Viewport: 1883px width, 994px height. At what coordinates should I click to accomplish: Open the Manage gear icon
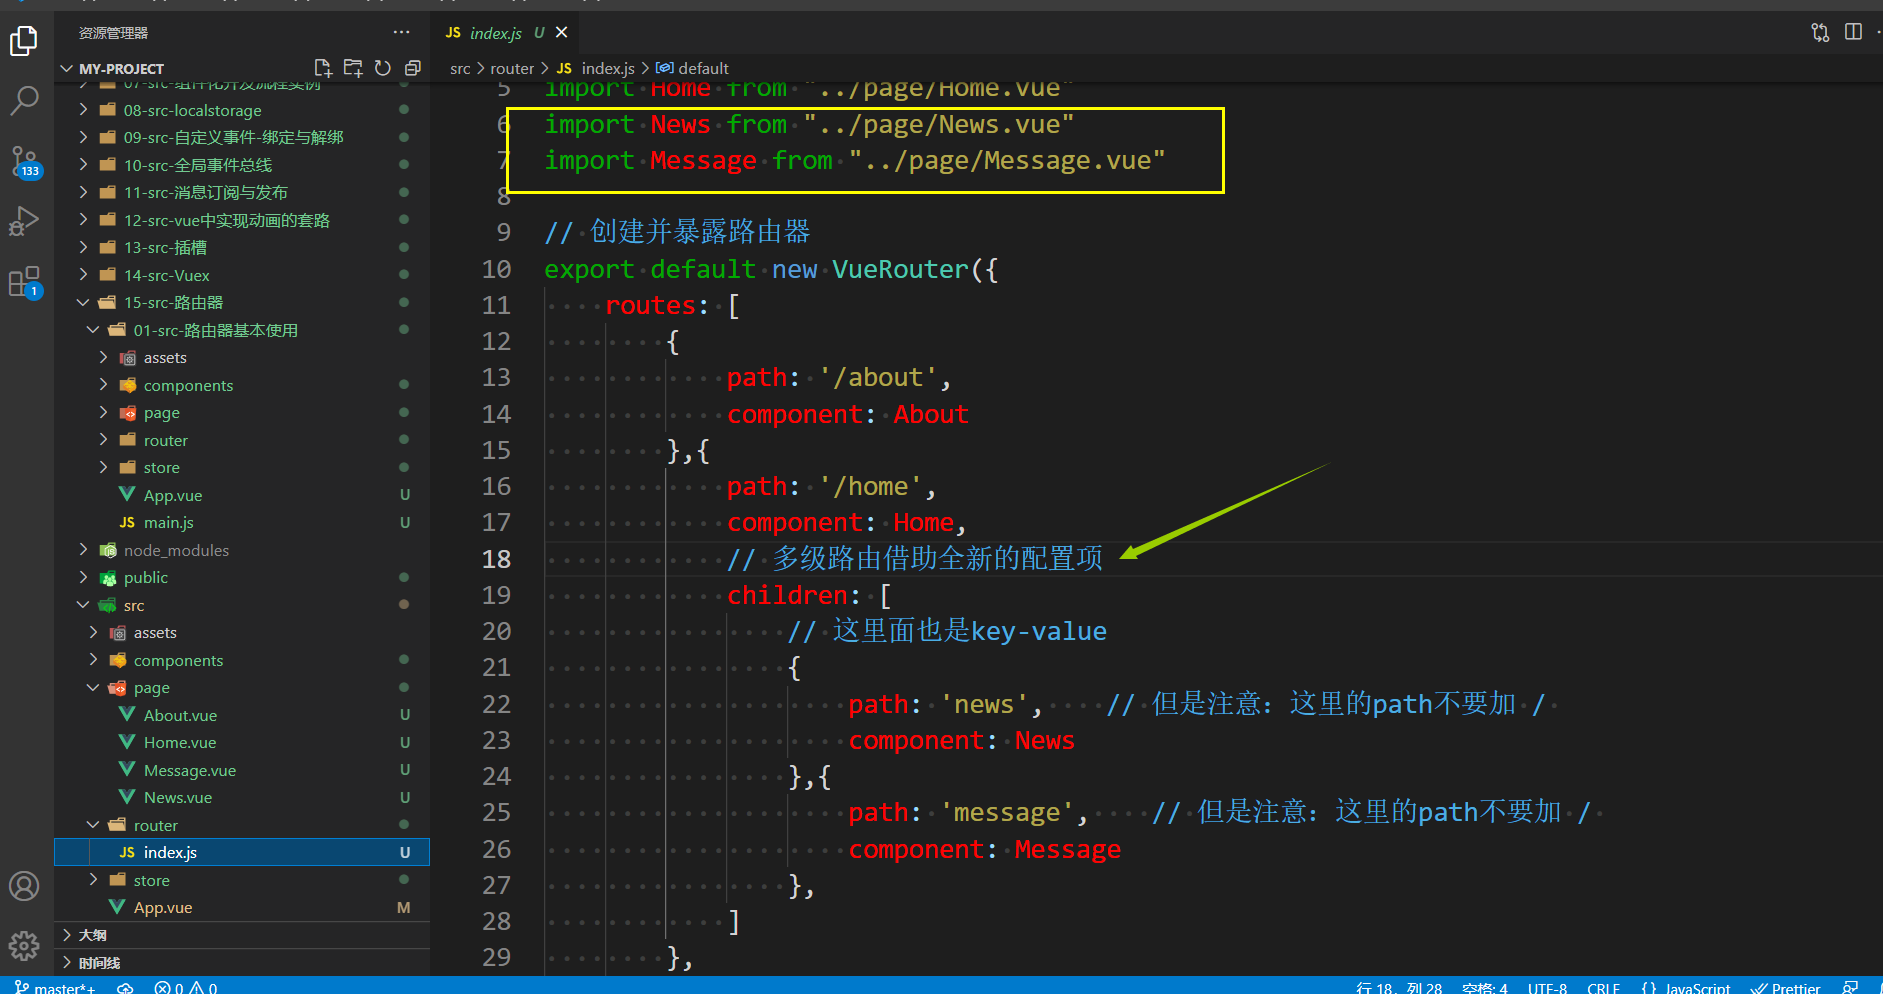tap(24, 945)
